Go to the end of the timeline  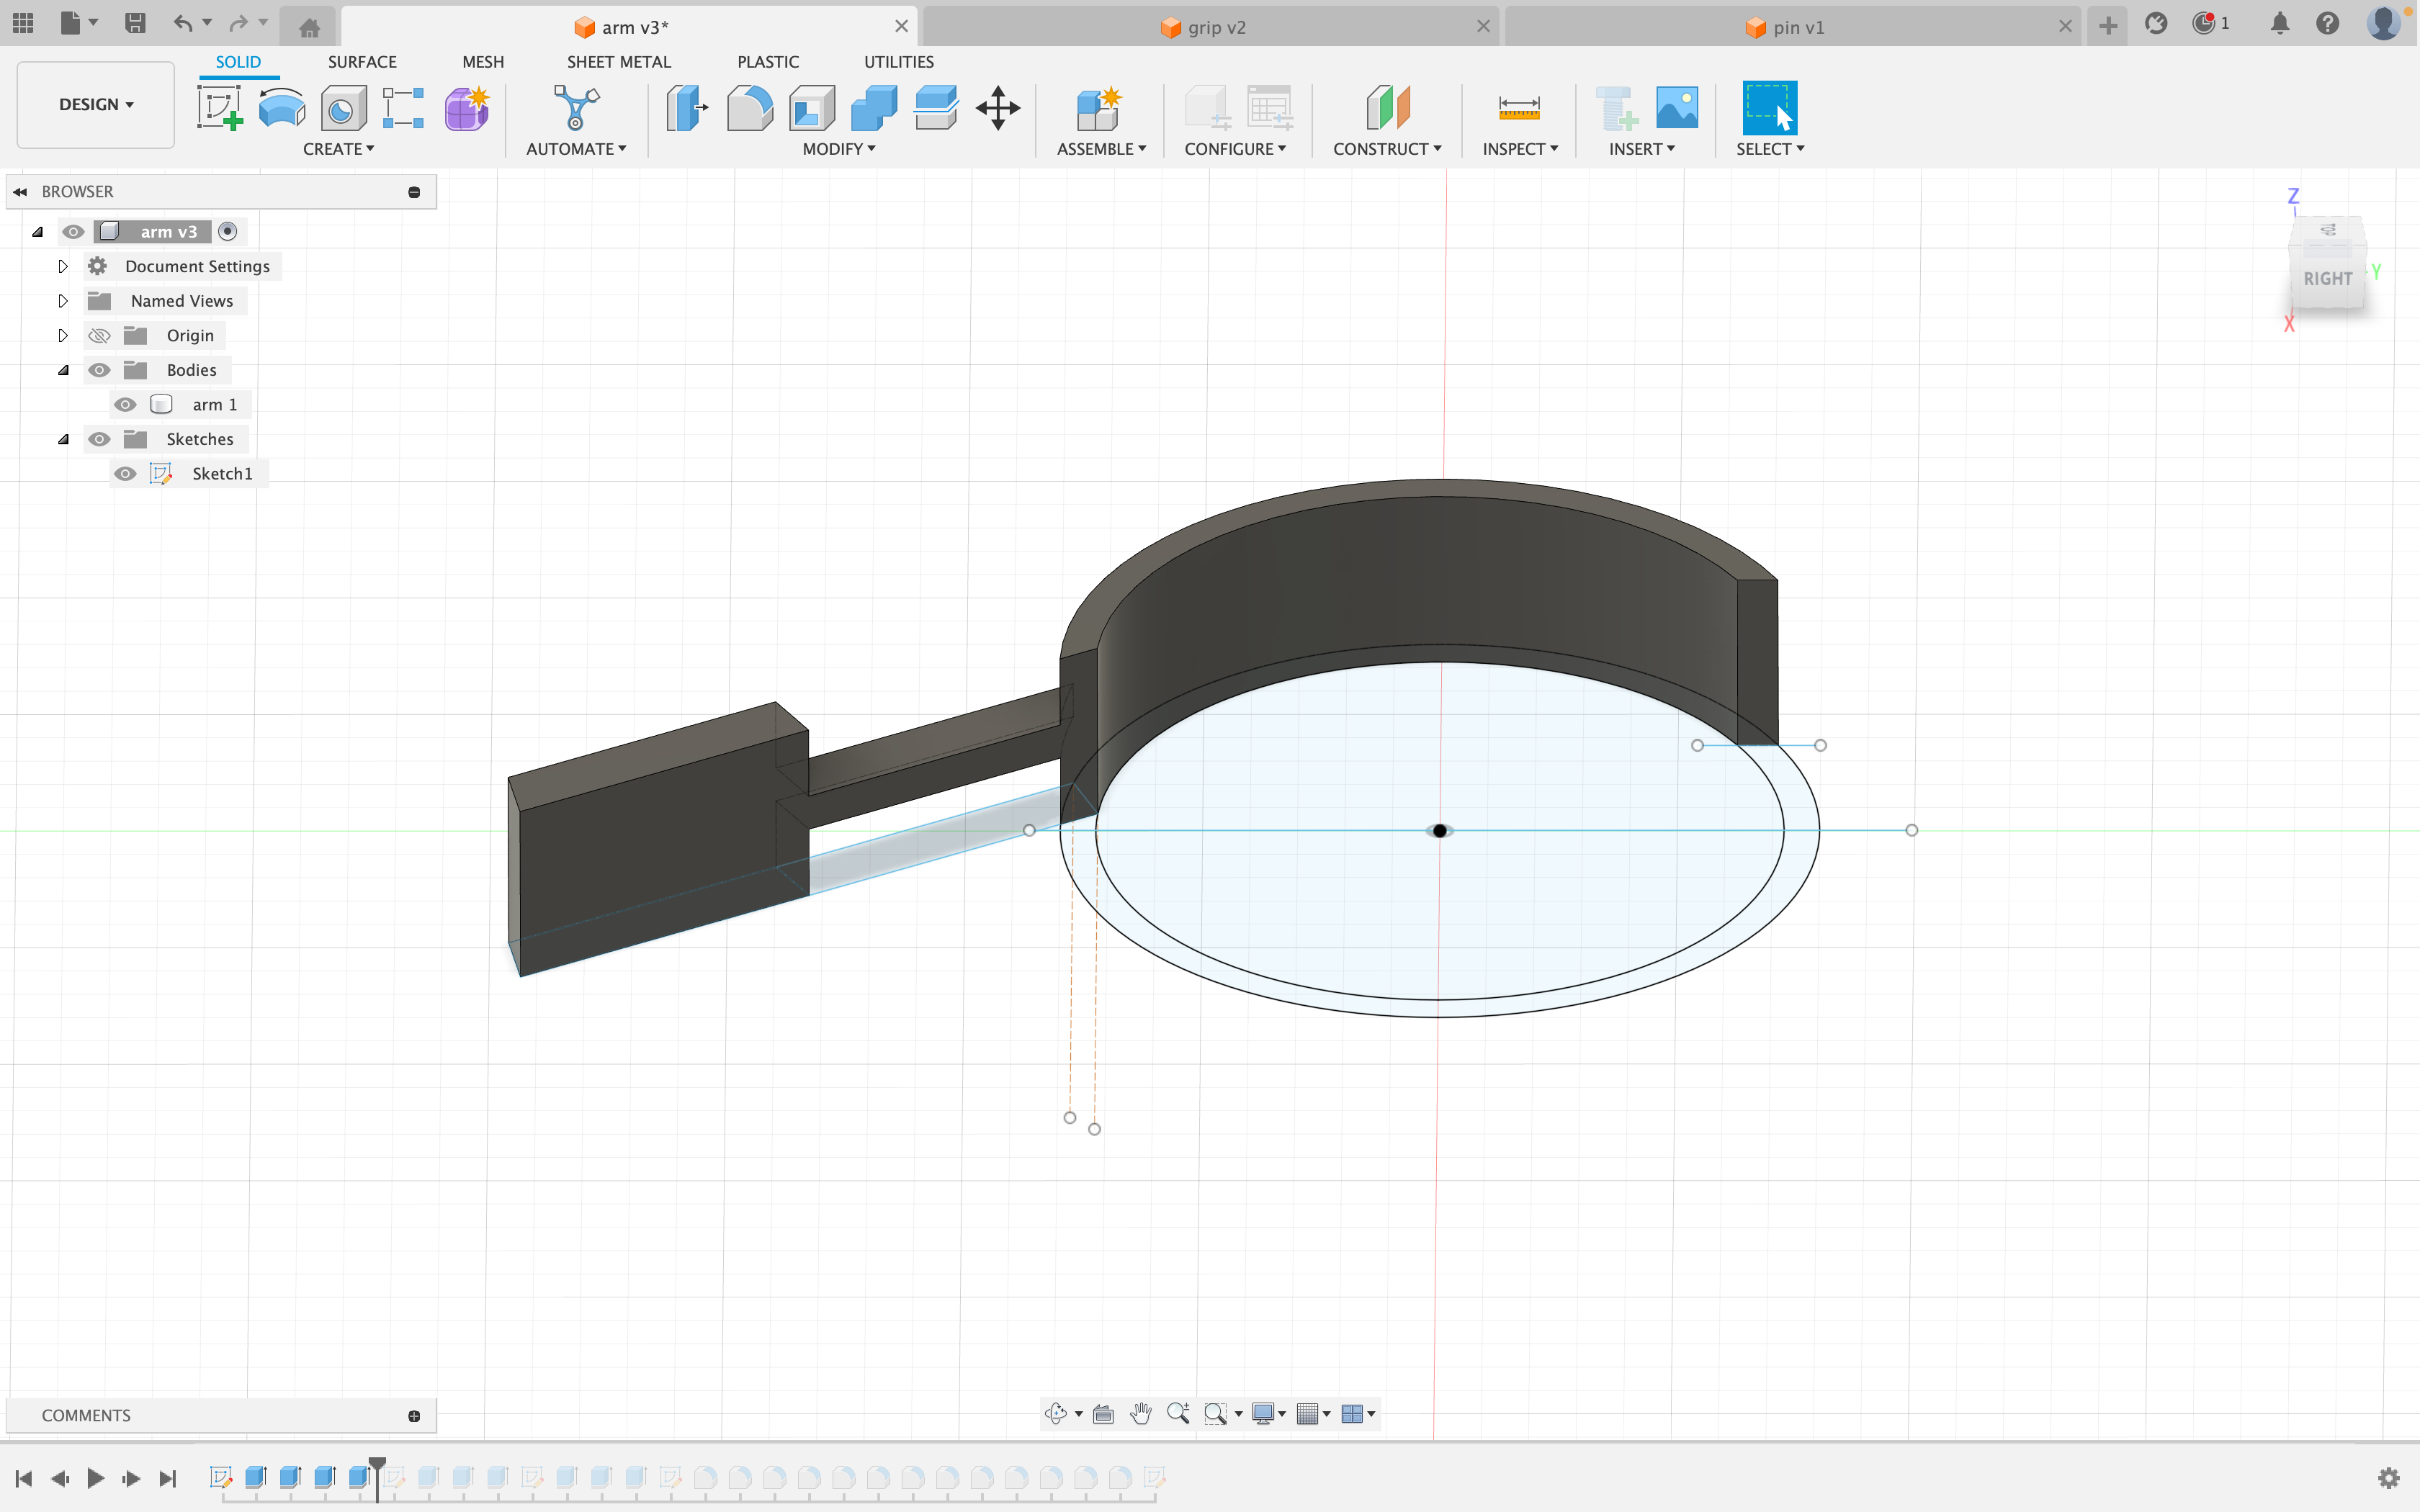(168, 1478)
